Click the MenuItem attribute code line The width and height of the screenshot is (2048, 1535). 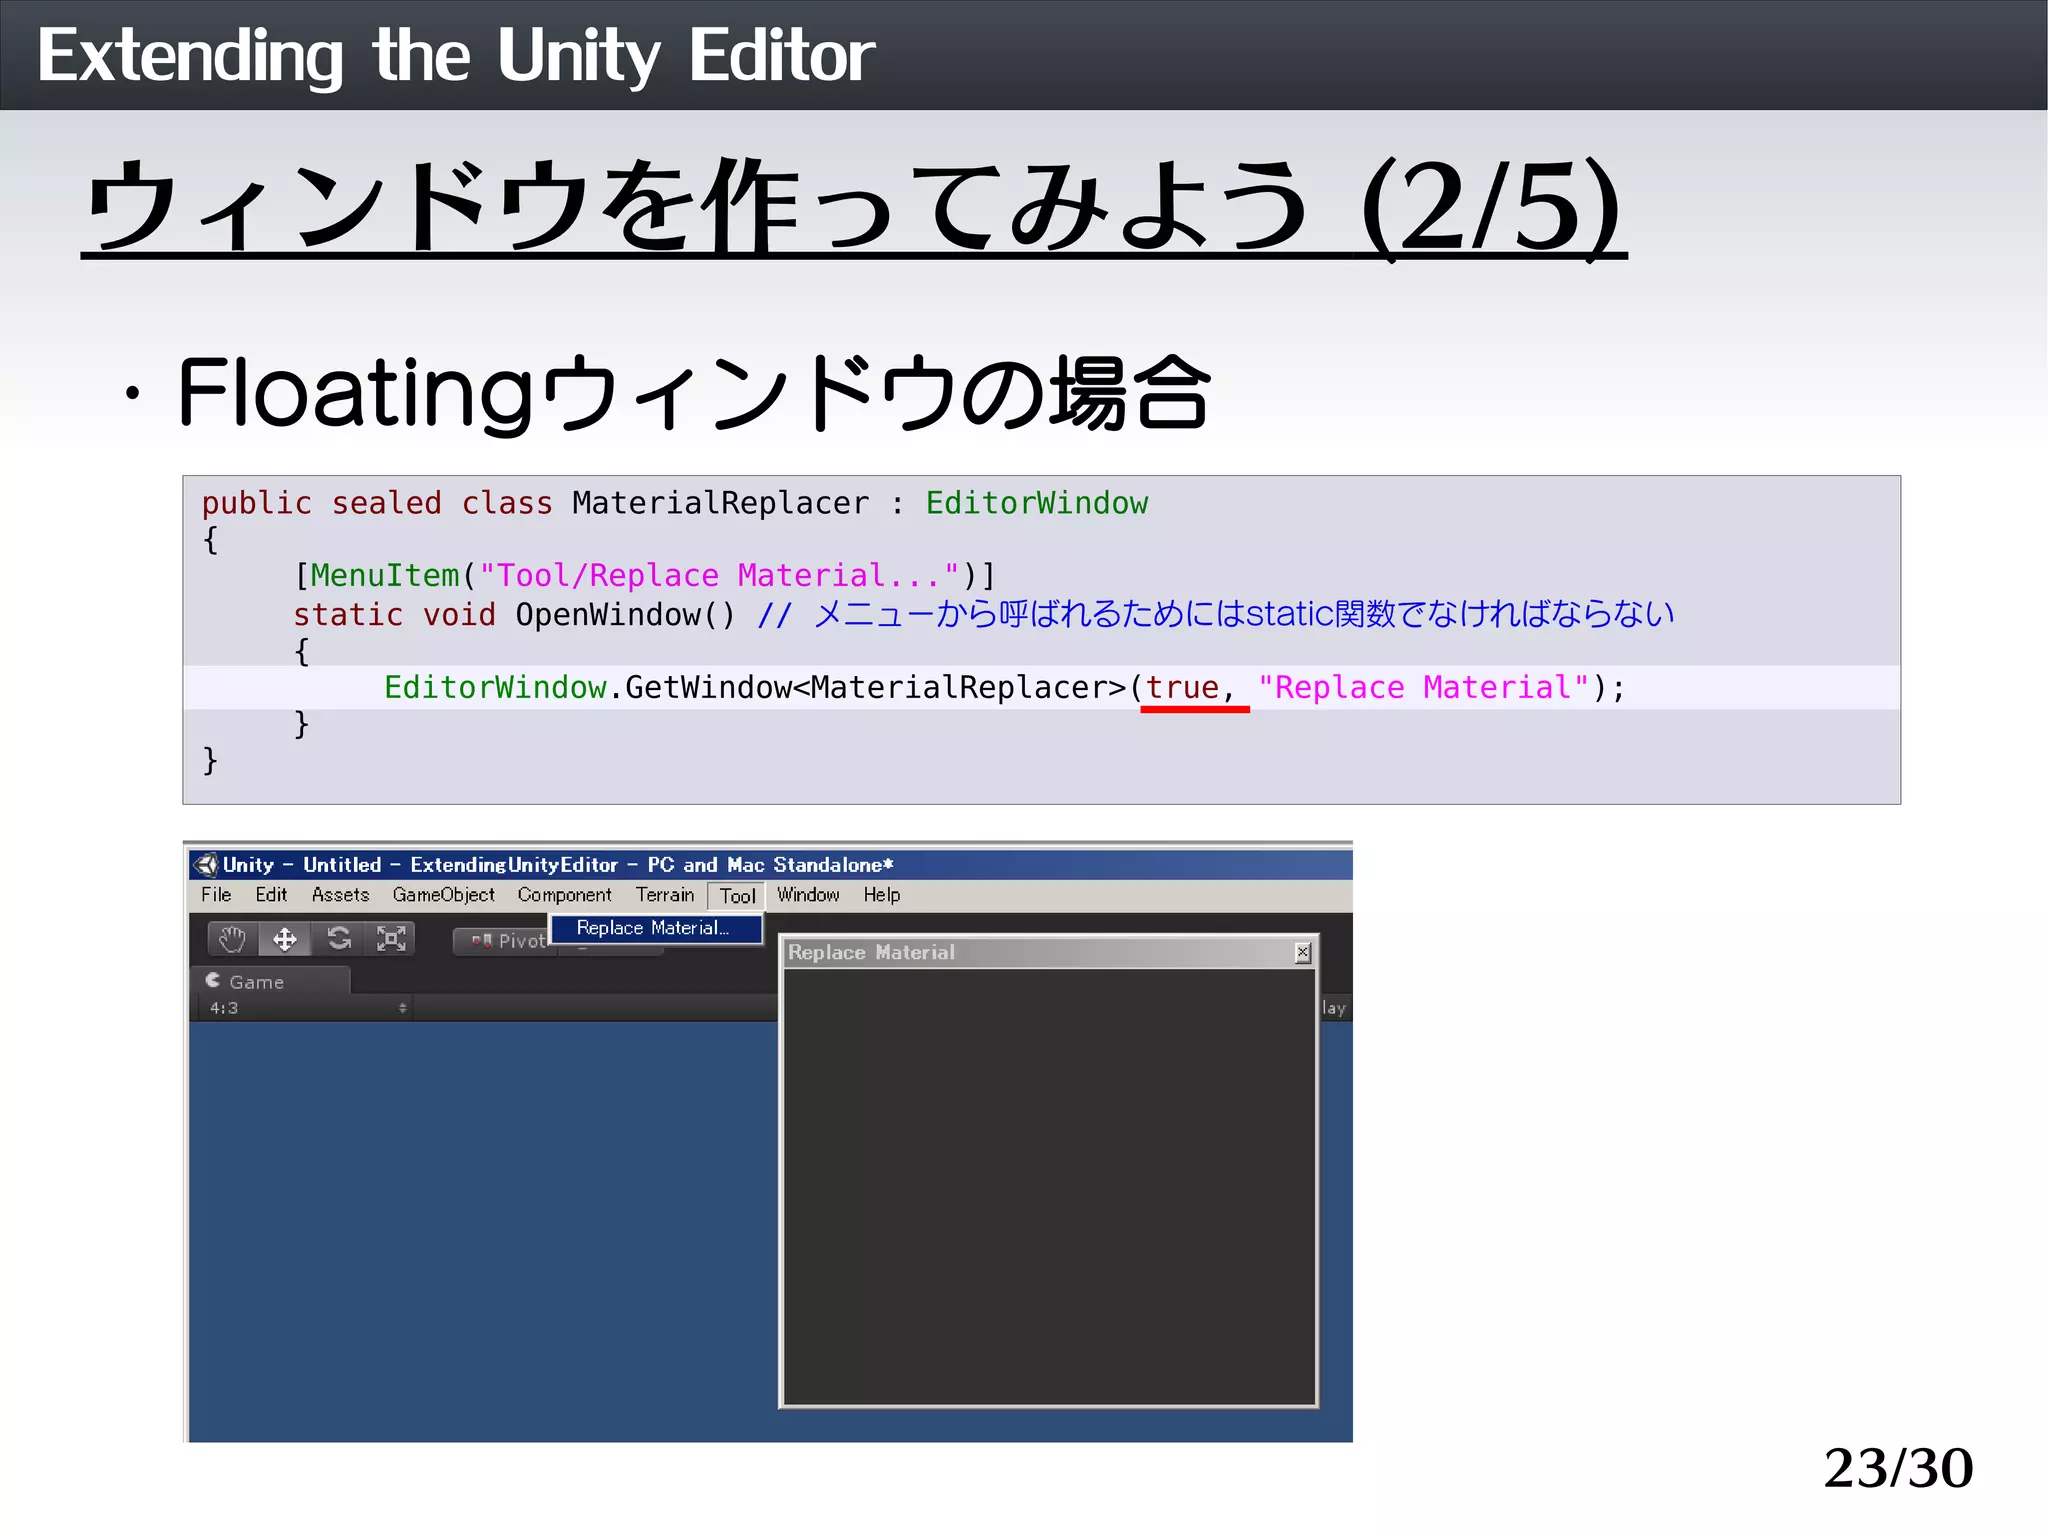coord(645,575)
